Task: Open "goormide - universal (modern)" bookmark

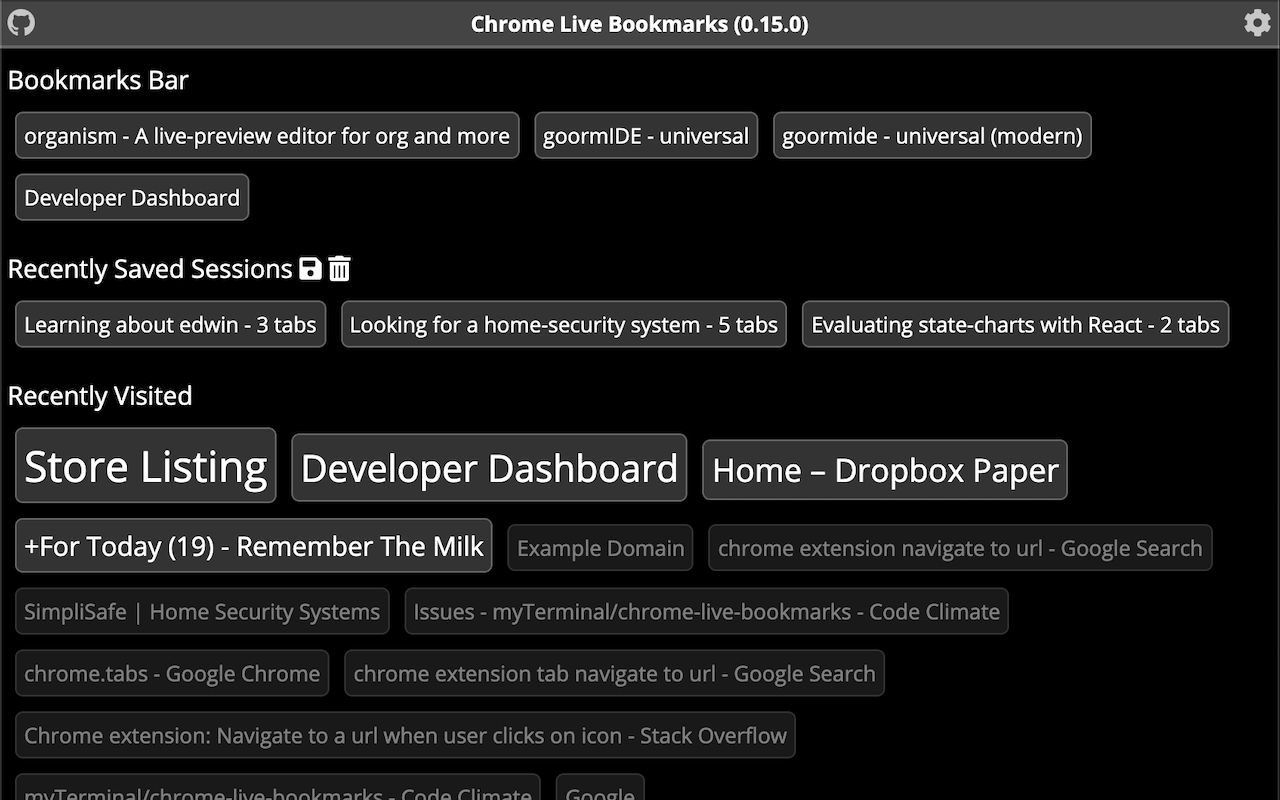Action: point(932,135)
